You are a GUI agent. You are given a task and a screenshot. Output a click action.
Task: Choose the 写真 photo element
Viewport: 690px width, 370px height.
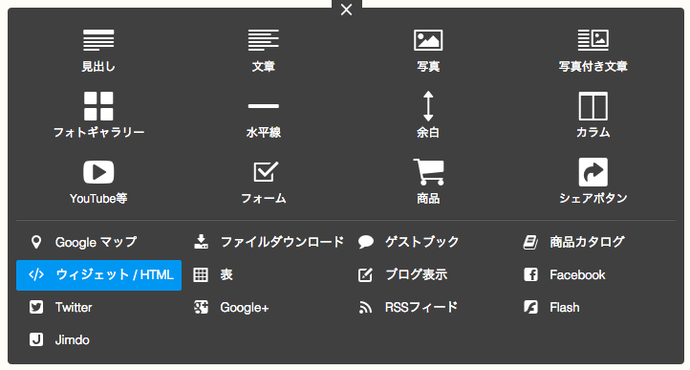click(428, 51)
